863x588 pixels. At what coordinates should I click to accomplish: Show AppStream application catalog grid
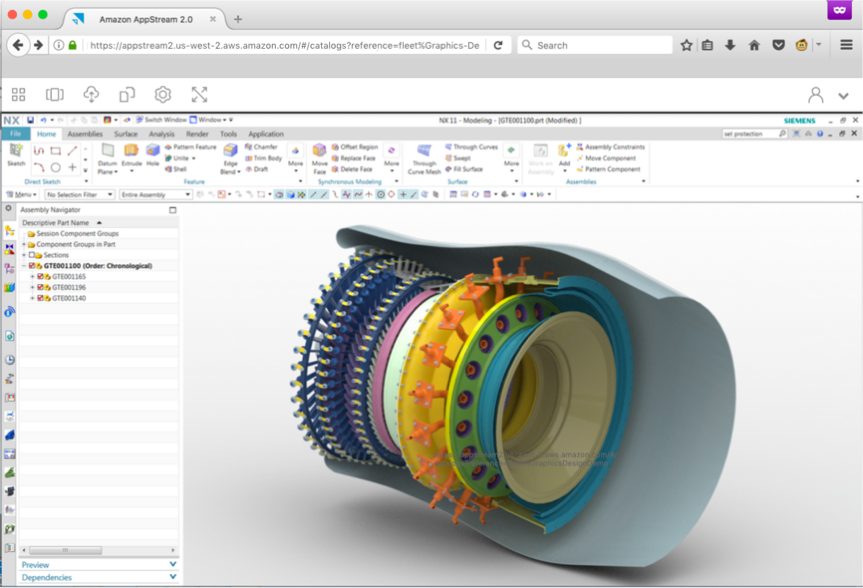(x=18, y=95)
